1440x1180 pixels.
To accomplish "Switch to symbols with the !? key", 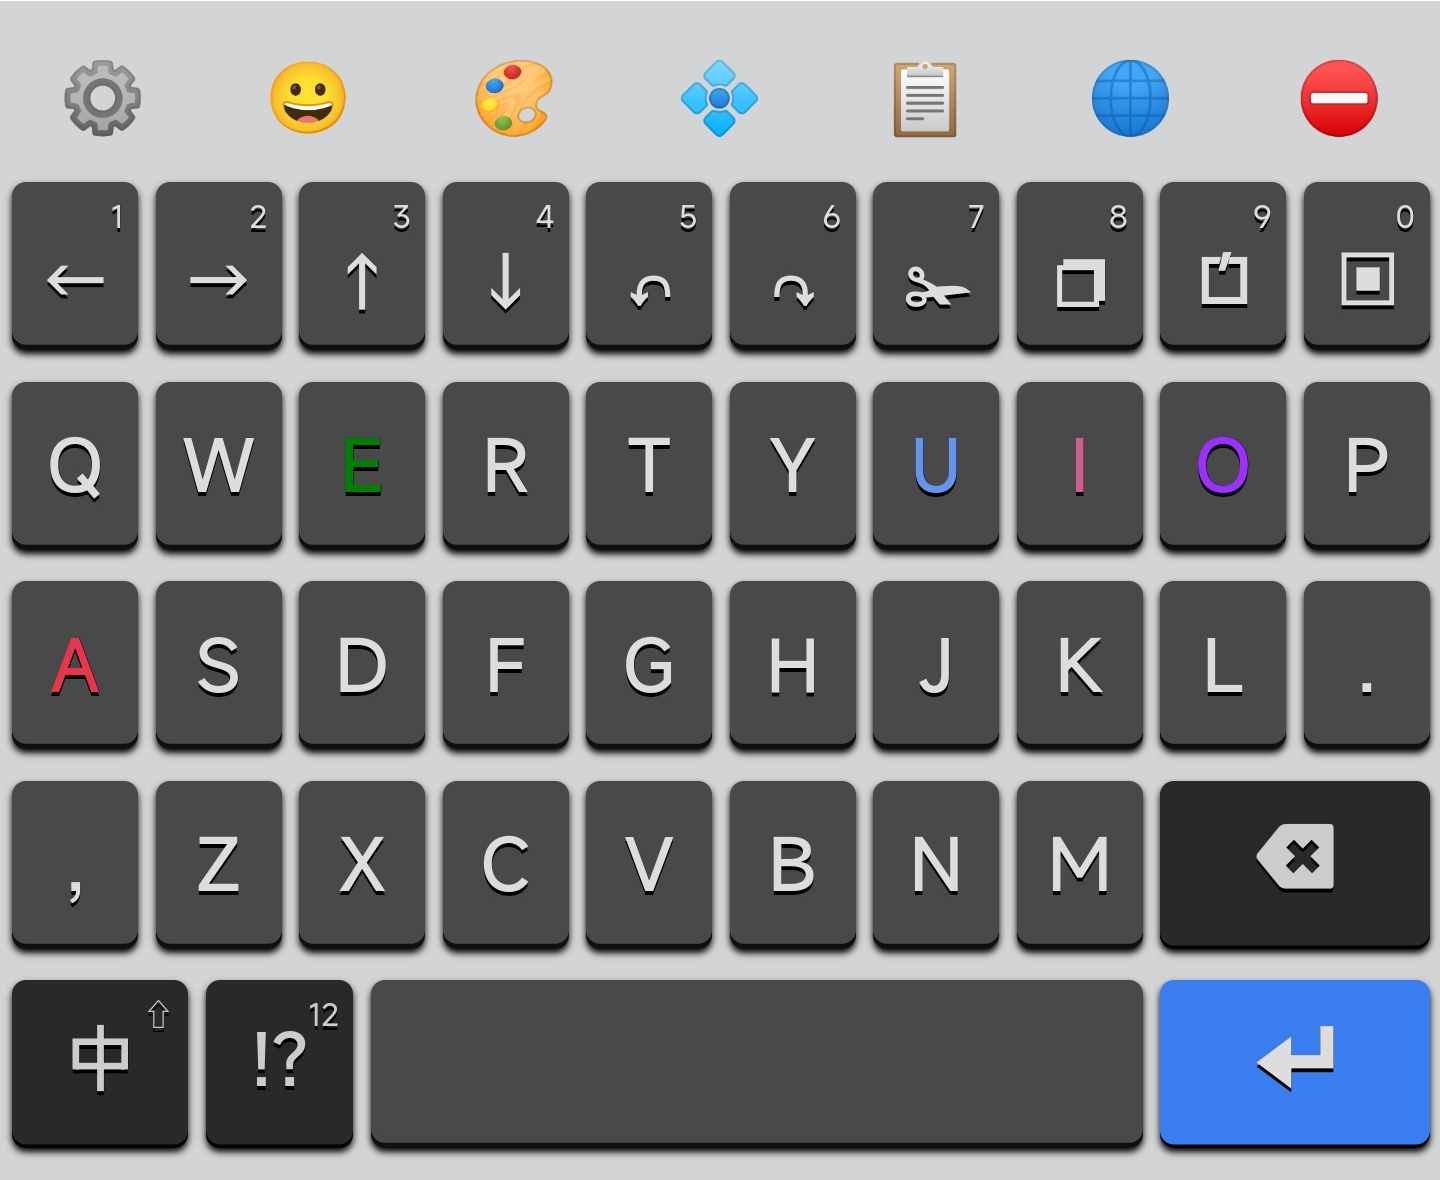I will 279,1062.
